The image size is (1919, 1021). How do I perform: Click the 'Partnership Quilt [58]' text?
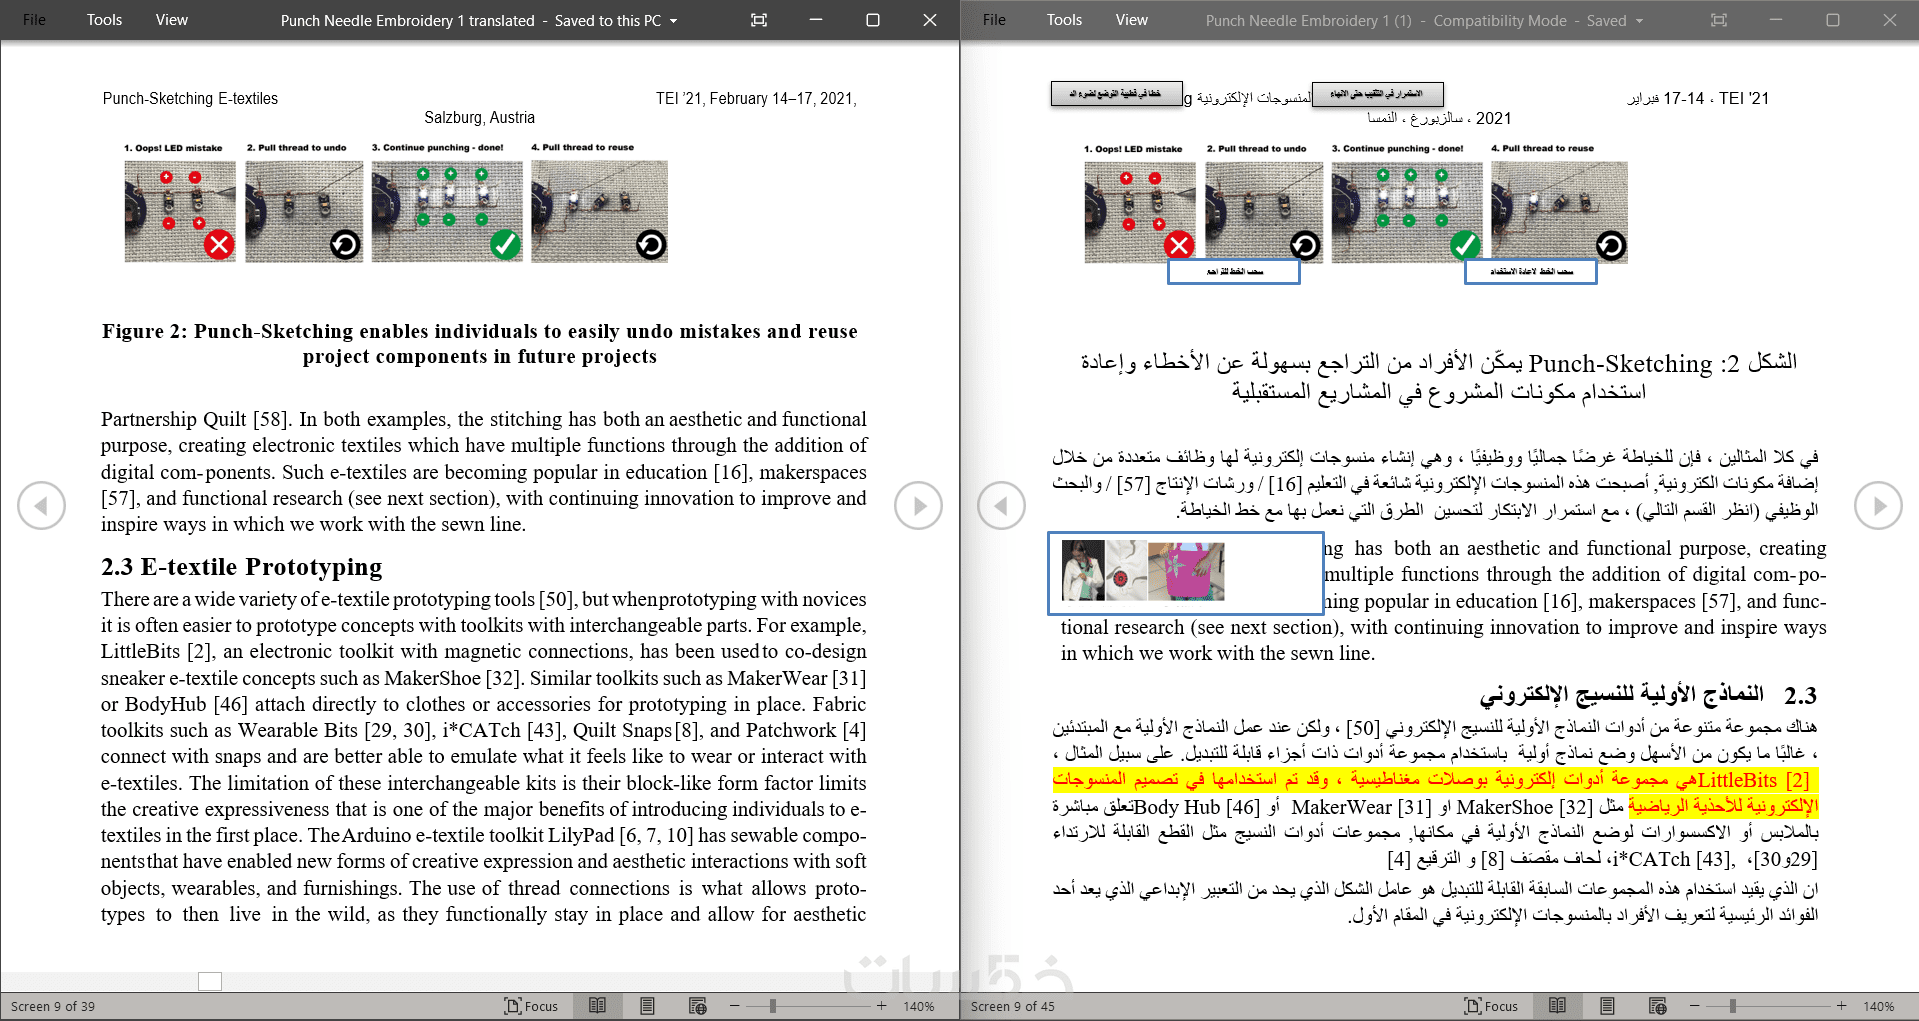(195, 419)
